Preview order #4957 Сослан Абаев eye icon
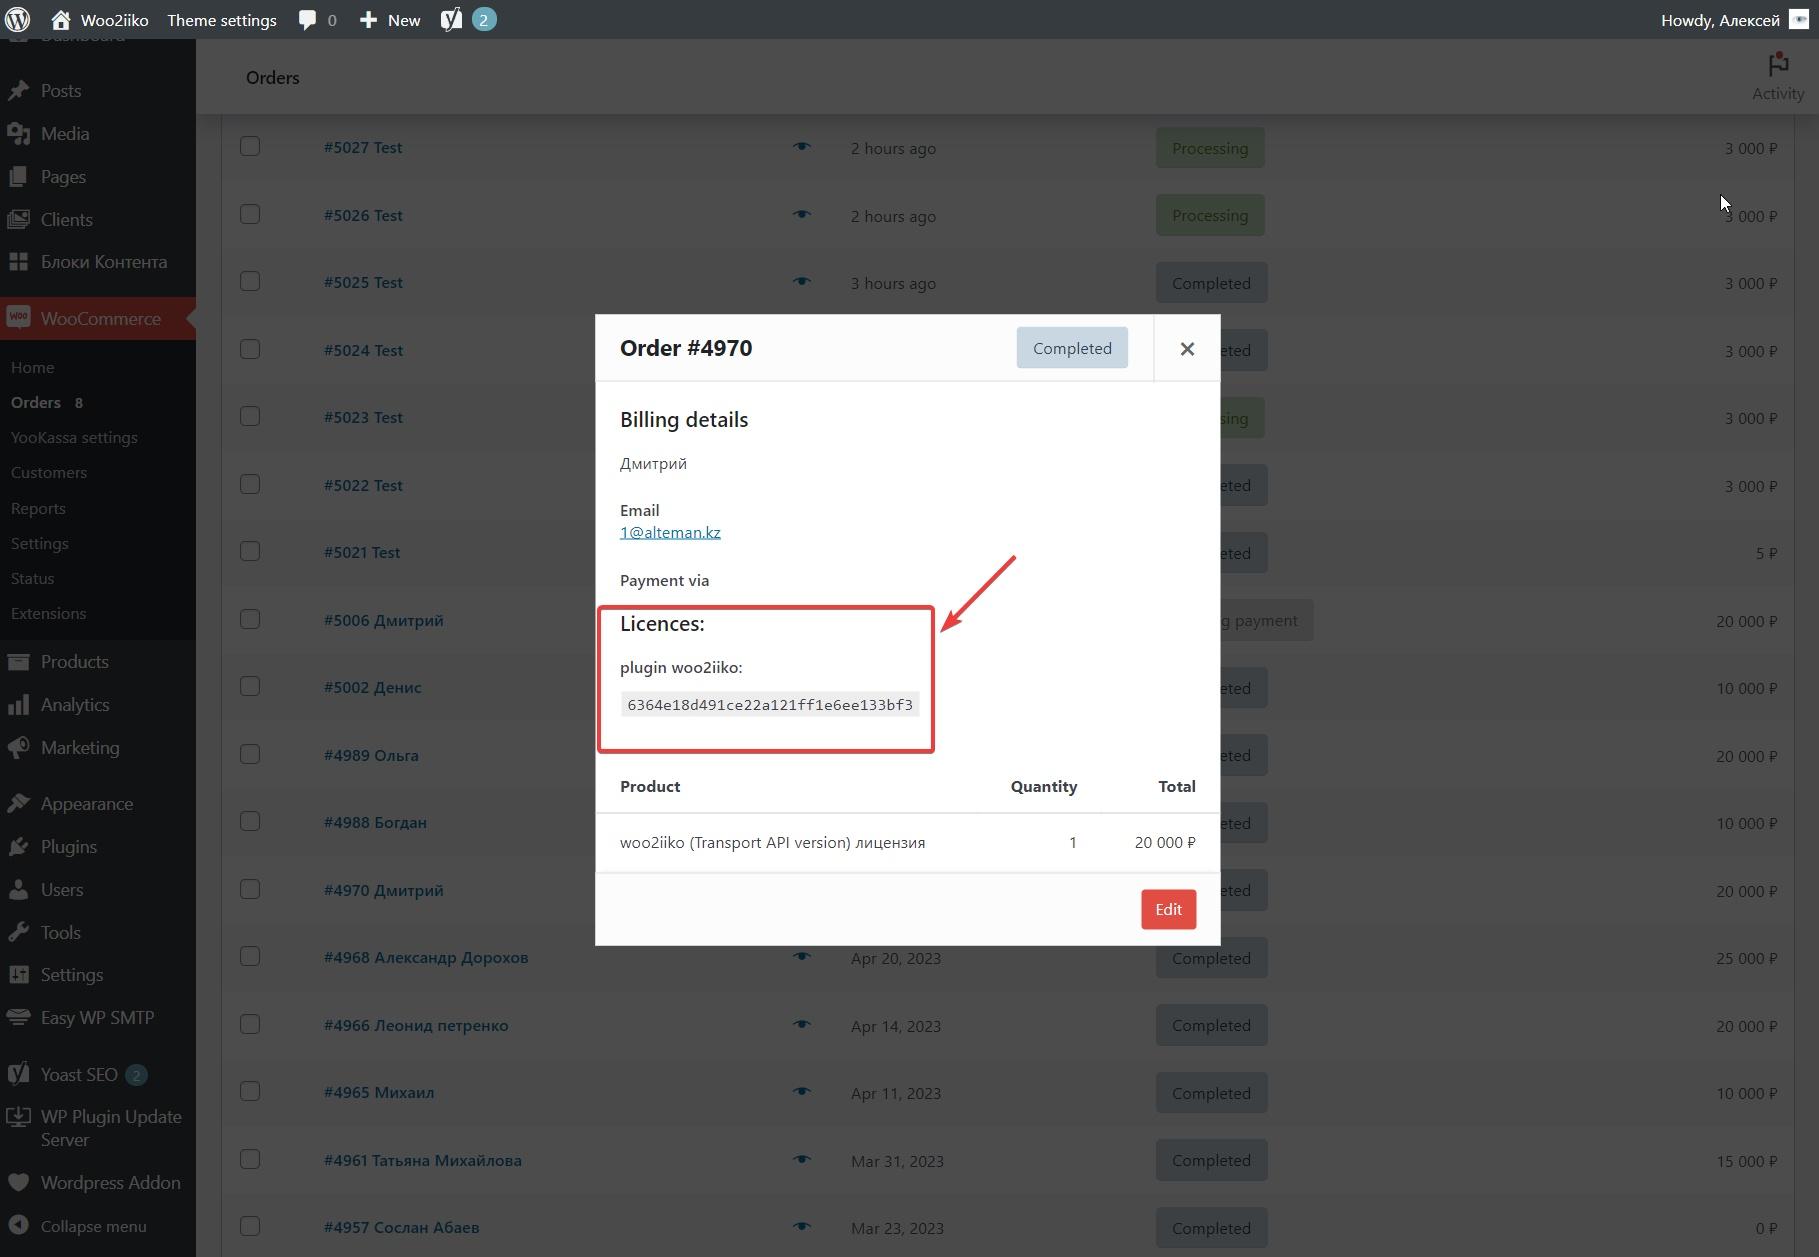This screenshot has height=1257, width=1819. point(801,1227)
